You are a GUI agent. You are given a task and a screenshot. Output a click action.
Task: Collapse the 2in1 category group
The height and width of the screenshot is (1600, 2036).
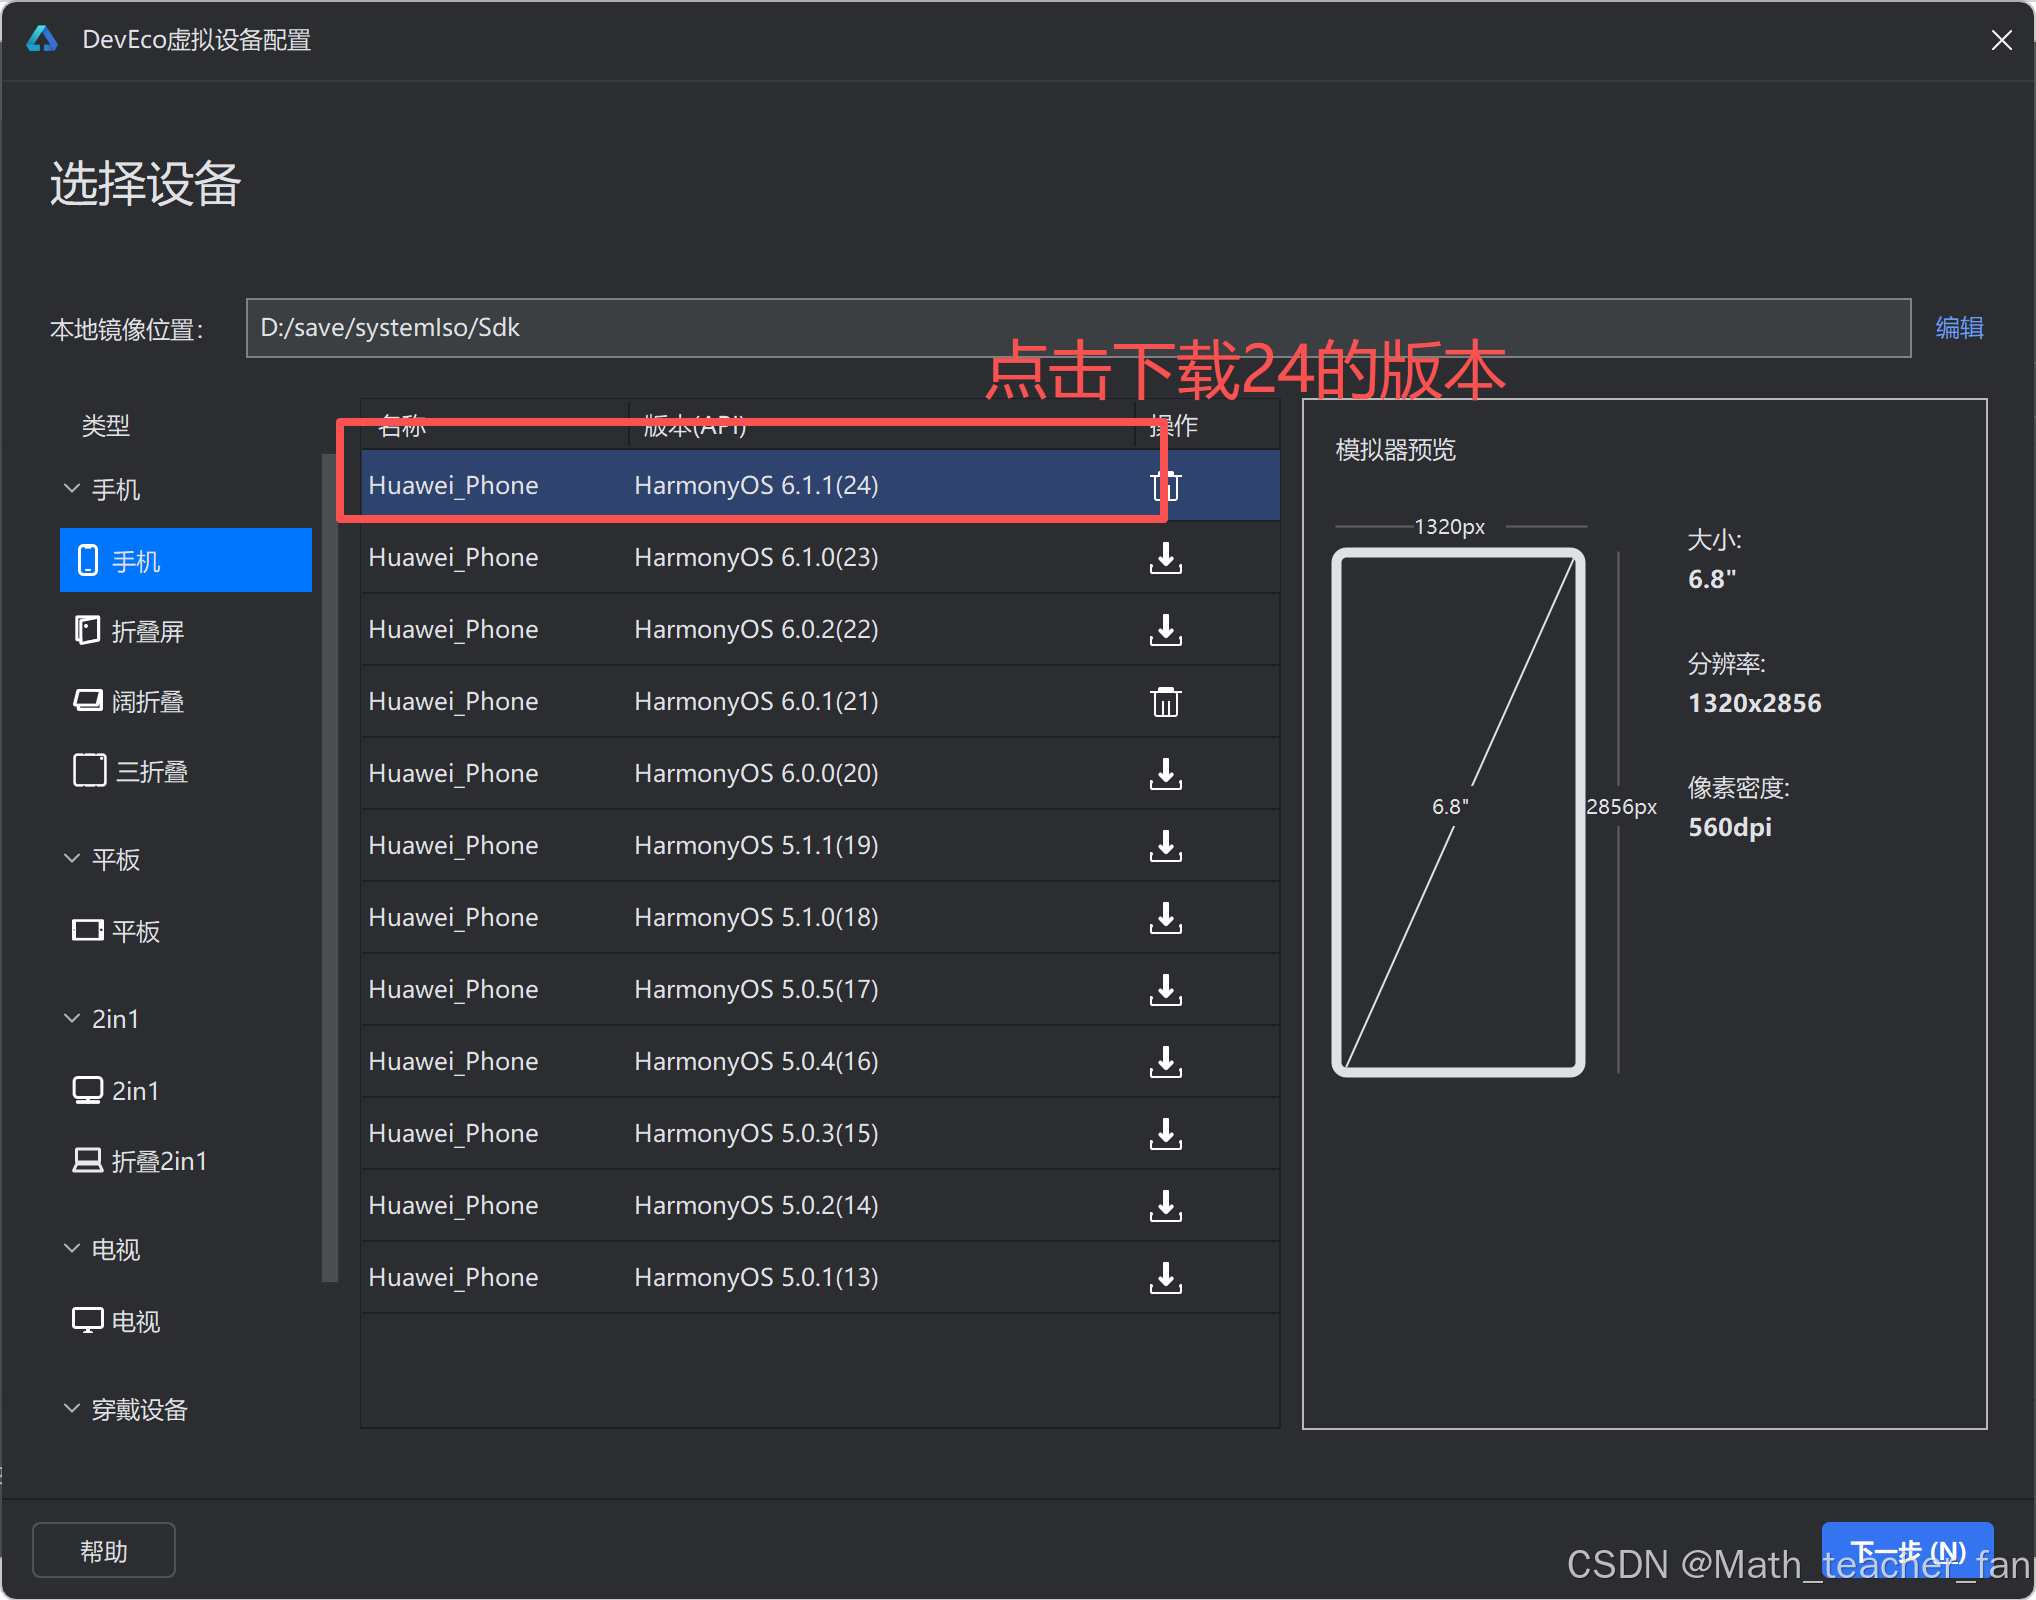point(72,1018)
